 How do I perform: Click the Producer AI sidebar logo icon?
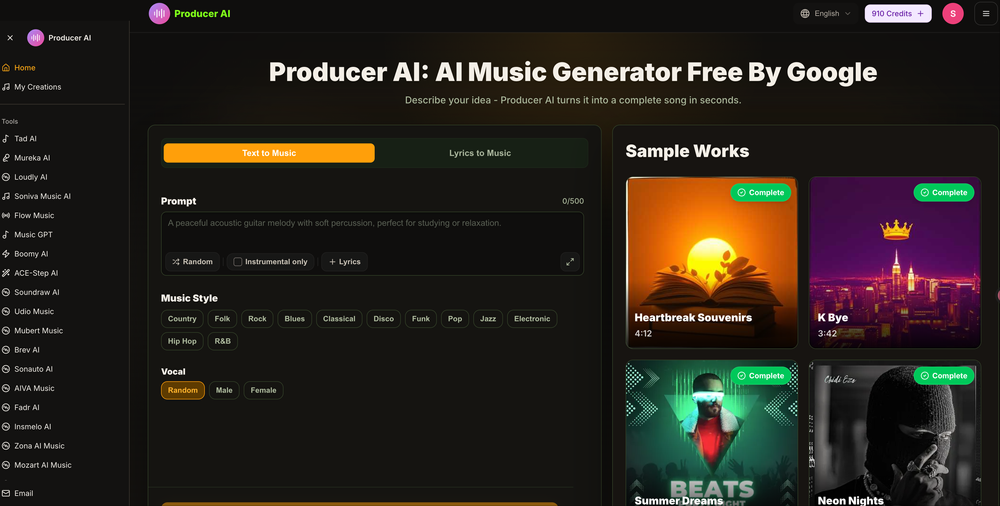[x=36, y=38]
